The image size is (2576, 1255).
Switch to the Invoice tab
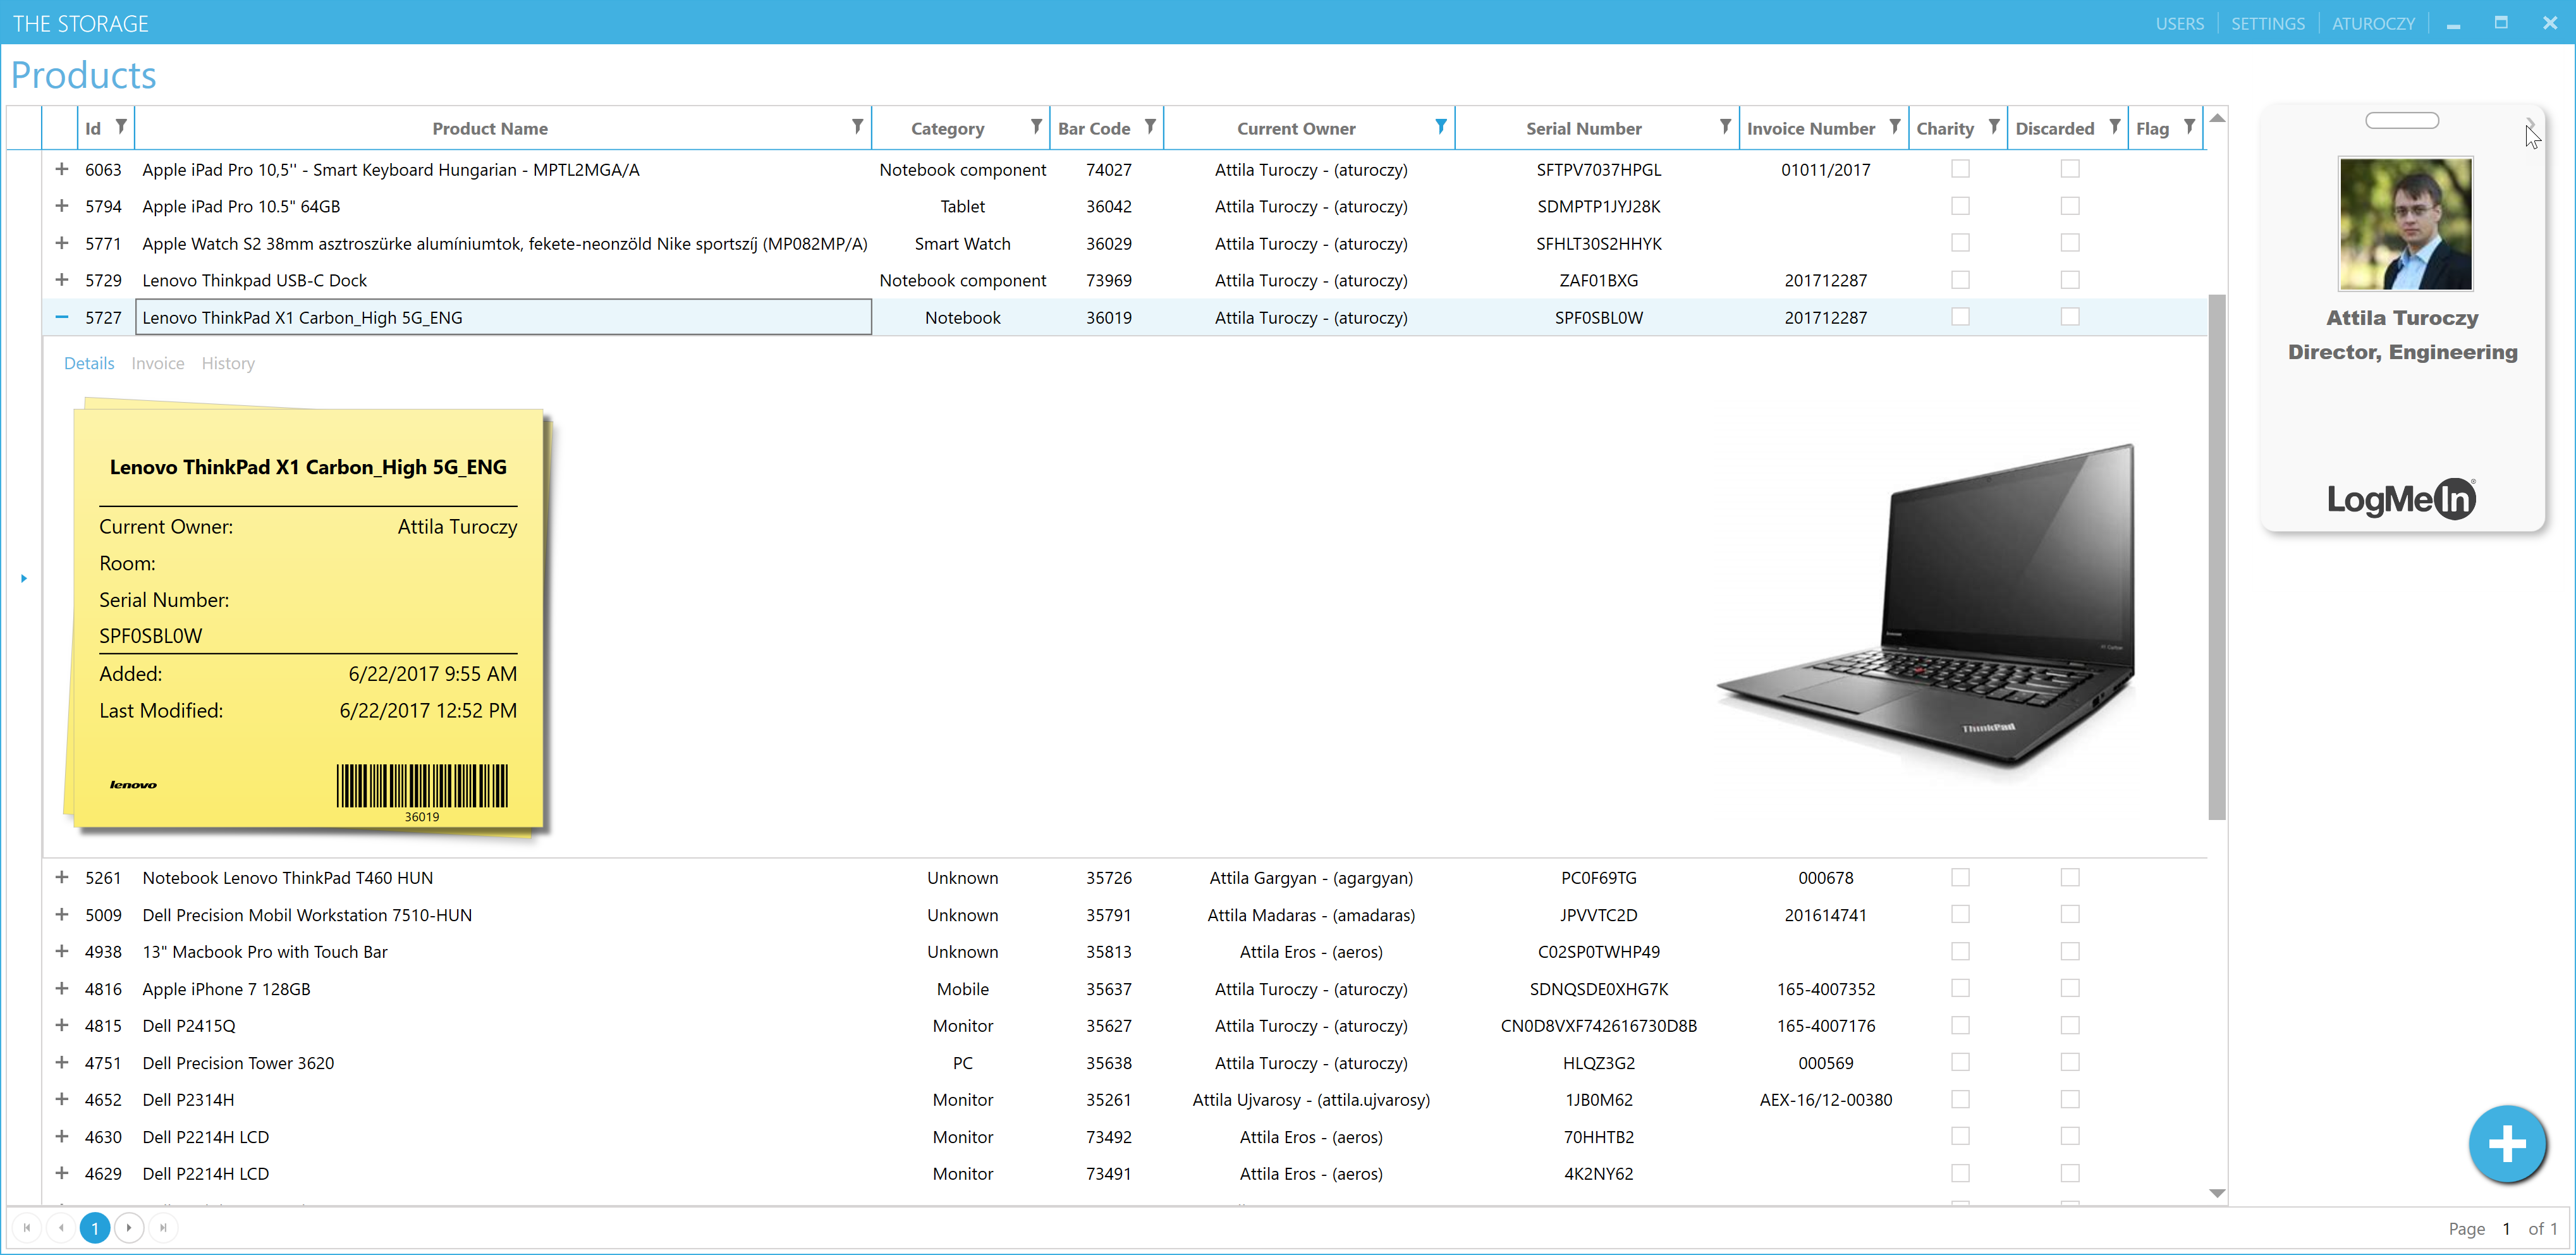(x=158, y=363)
